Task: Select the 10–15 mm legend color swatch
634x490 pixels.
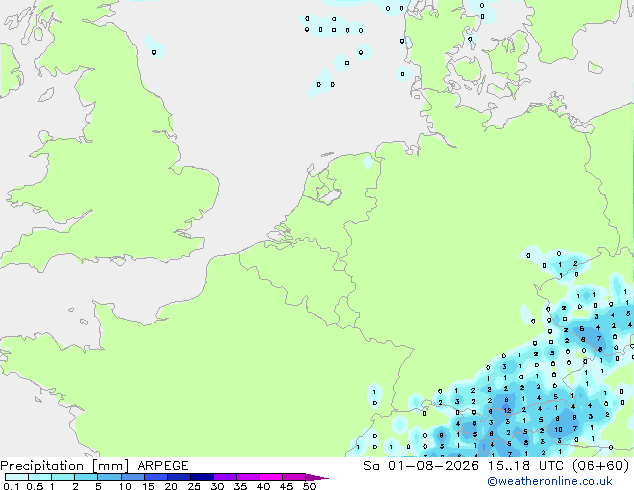Action: point(132,477)
